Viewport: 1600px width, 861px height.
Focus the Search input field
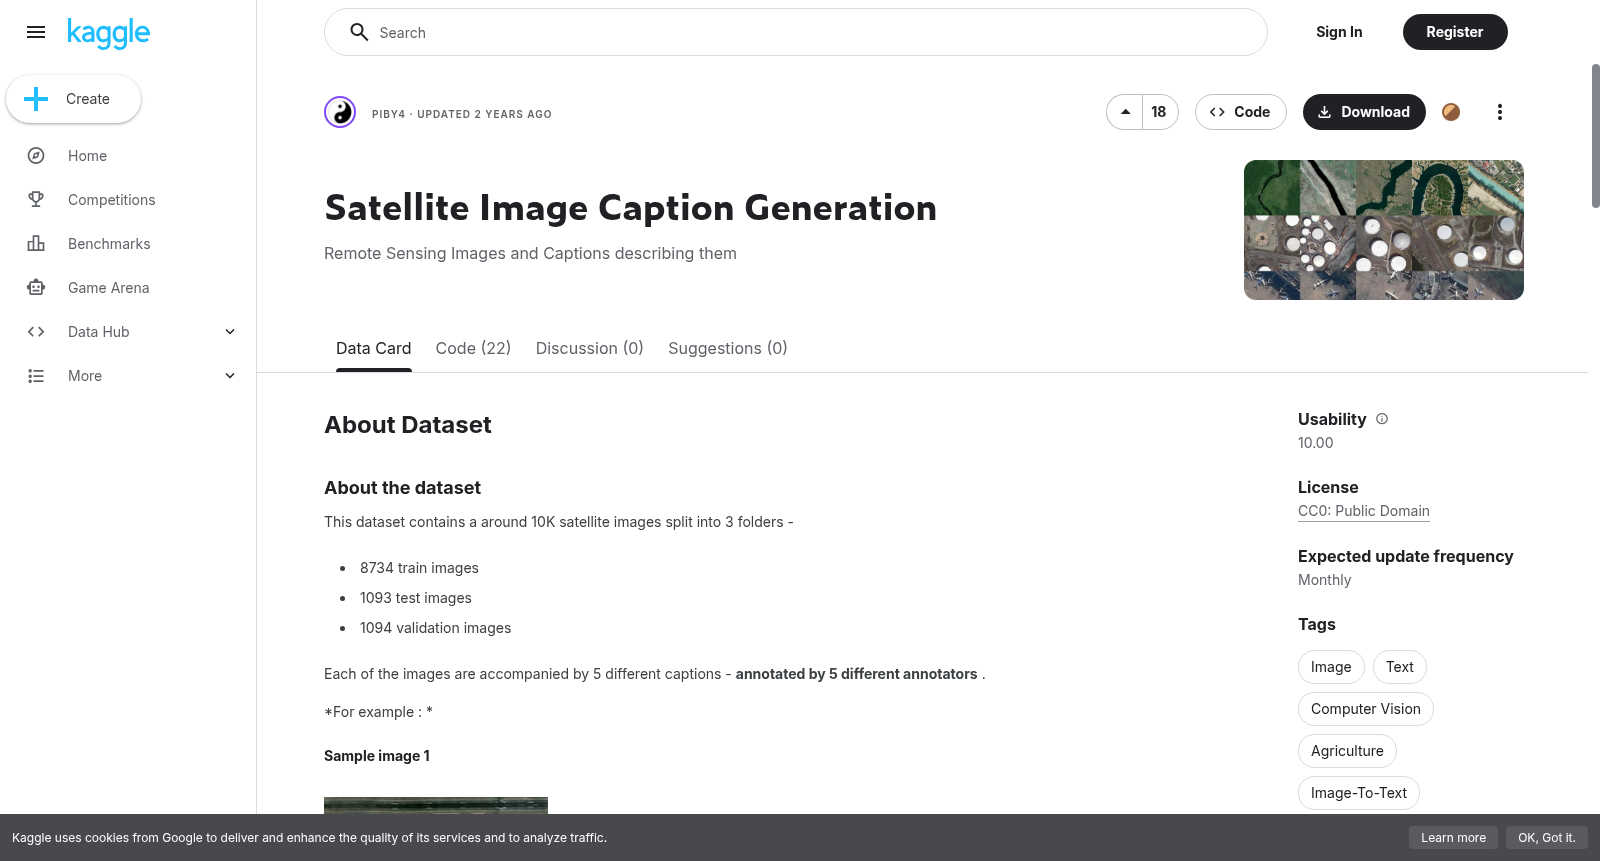(795, 32)
